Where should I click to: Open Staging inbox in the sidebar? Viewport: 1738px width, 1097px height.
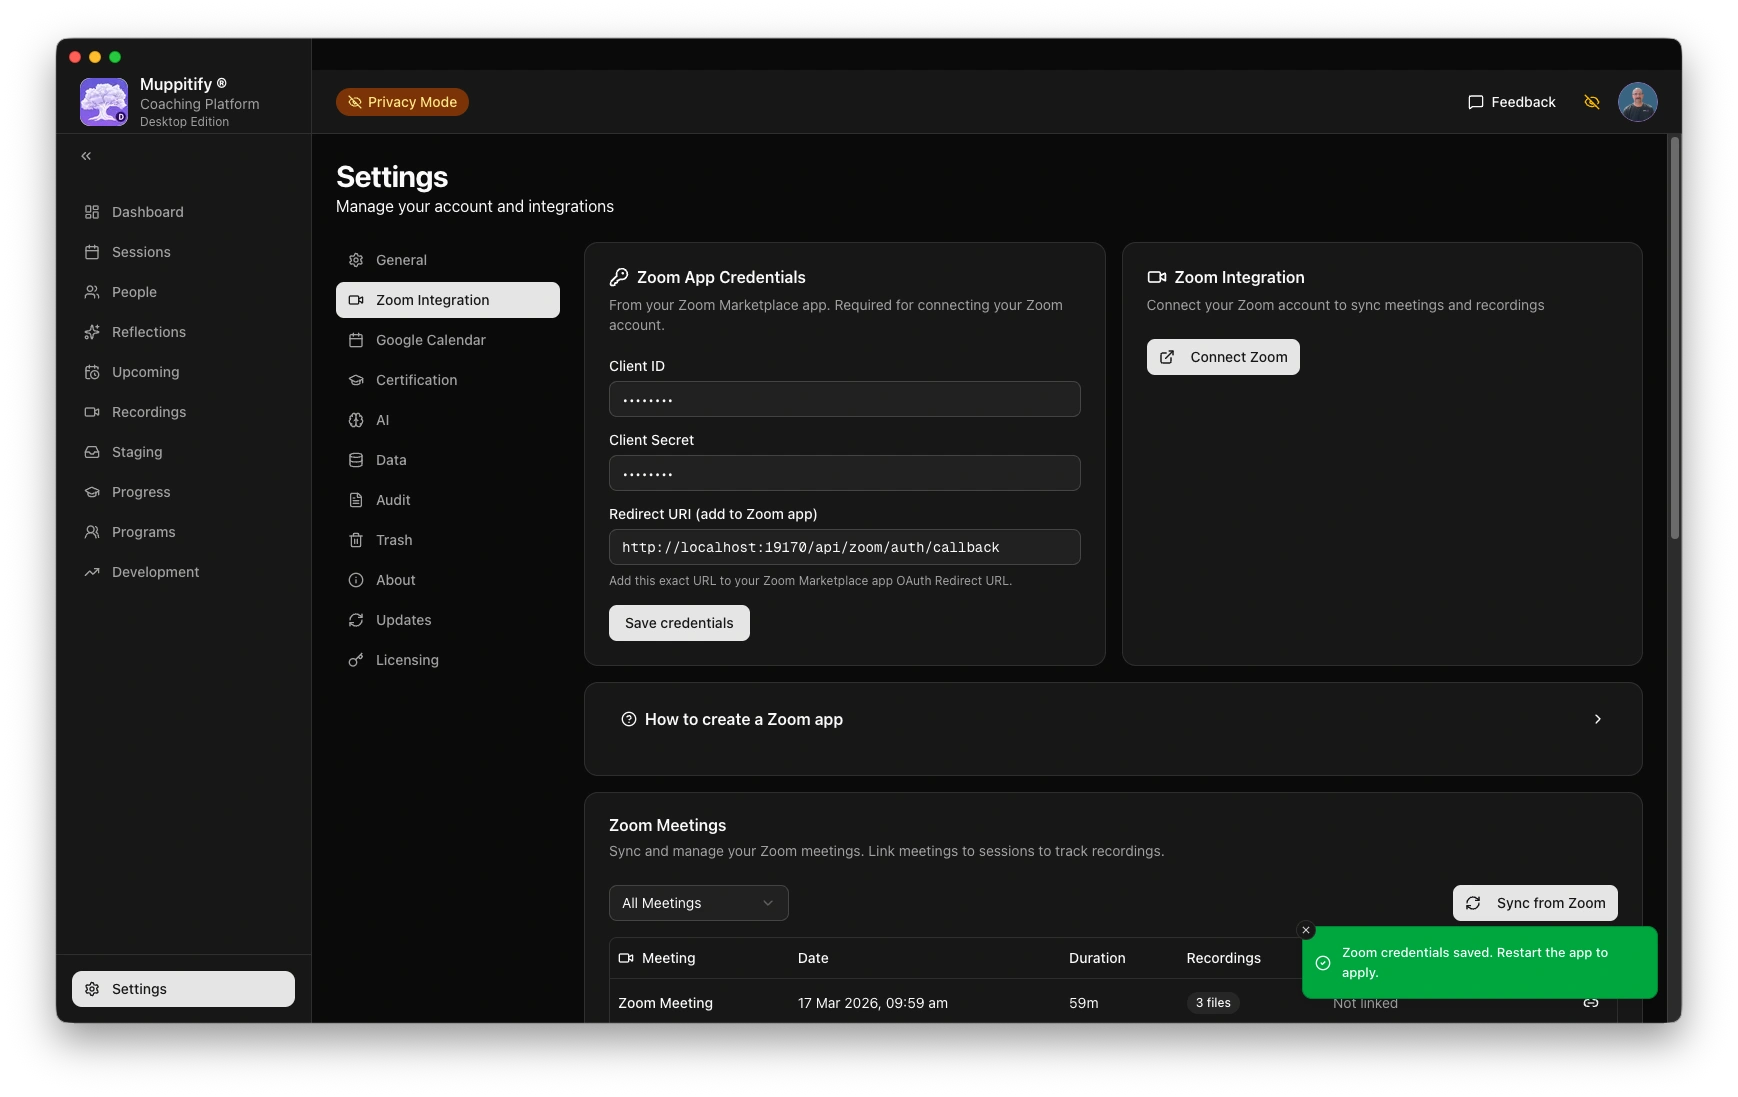tap(137, 452)
